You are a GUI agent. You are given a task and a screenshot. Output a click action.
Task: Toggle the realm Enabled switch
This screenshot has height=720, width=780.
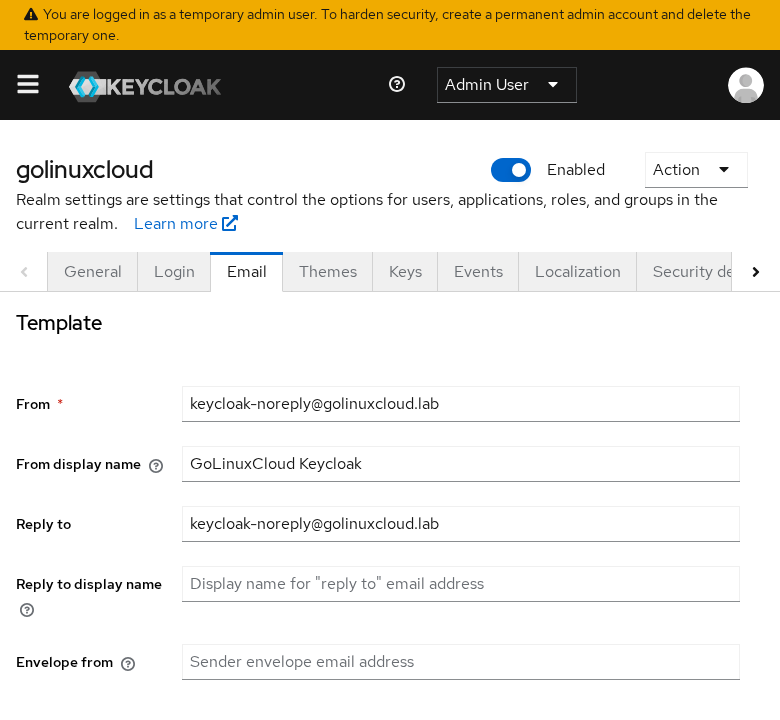[510, 170]
